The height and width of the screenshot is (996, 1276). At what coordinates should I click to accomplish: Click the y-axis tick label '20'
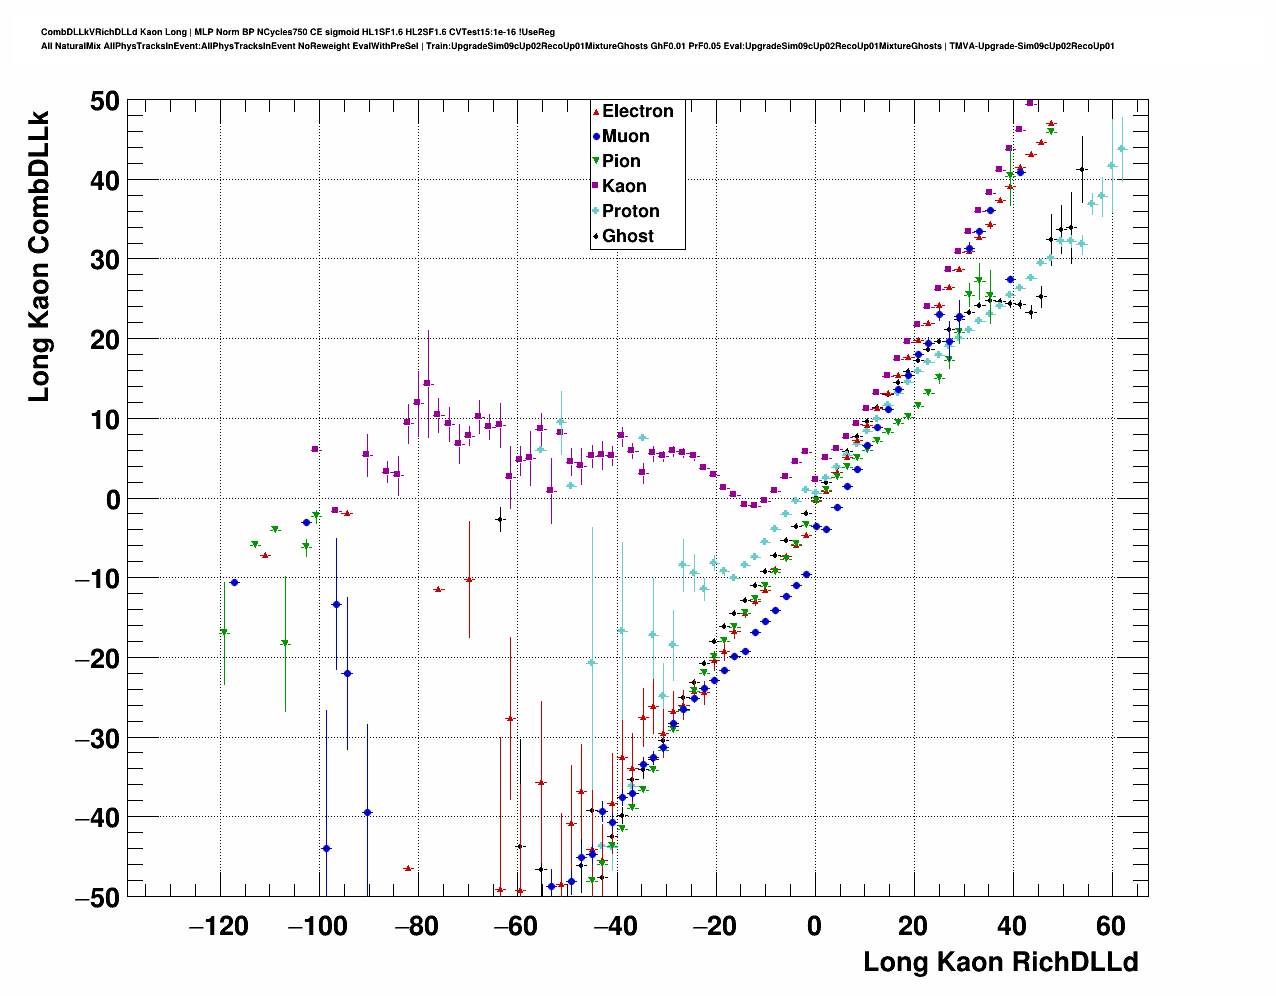pos(104,340)
